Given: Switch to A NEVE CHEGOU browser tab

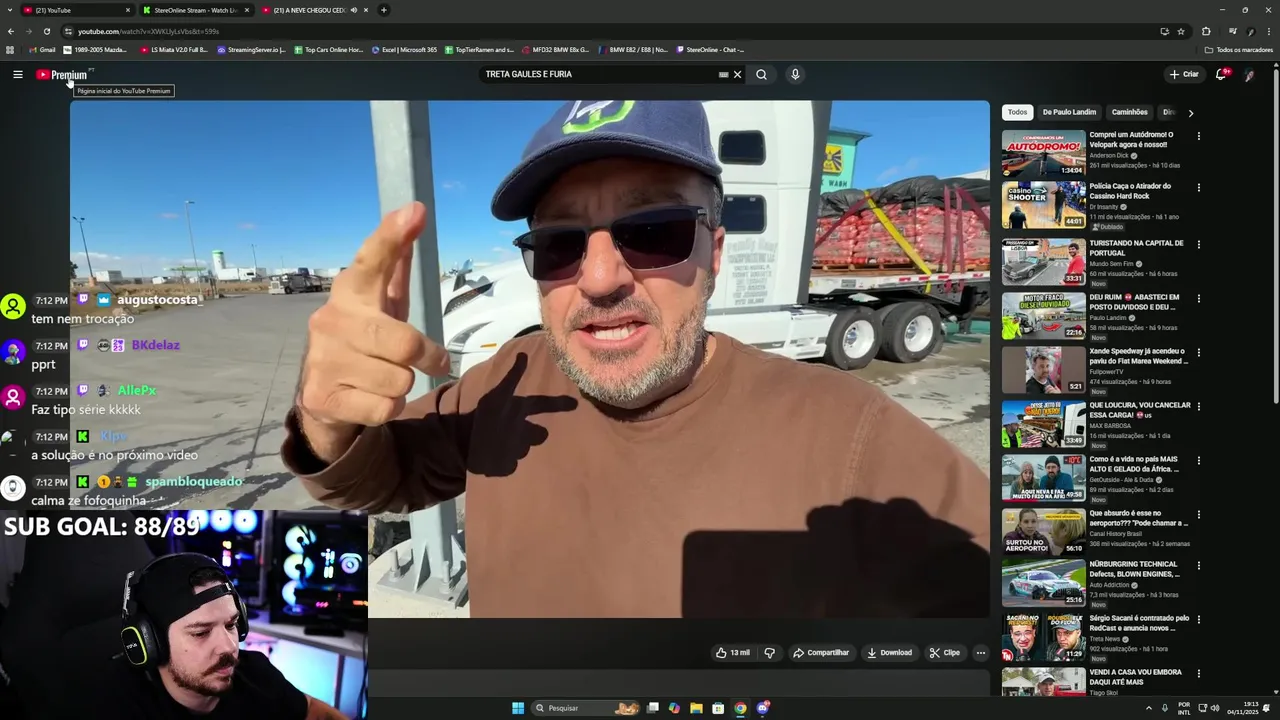Looking at the screenshot, I should [310, 10].
